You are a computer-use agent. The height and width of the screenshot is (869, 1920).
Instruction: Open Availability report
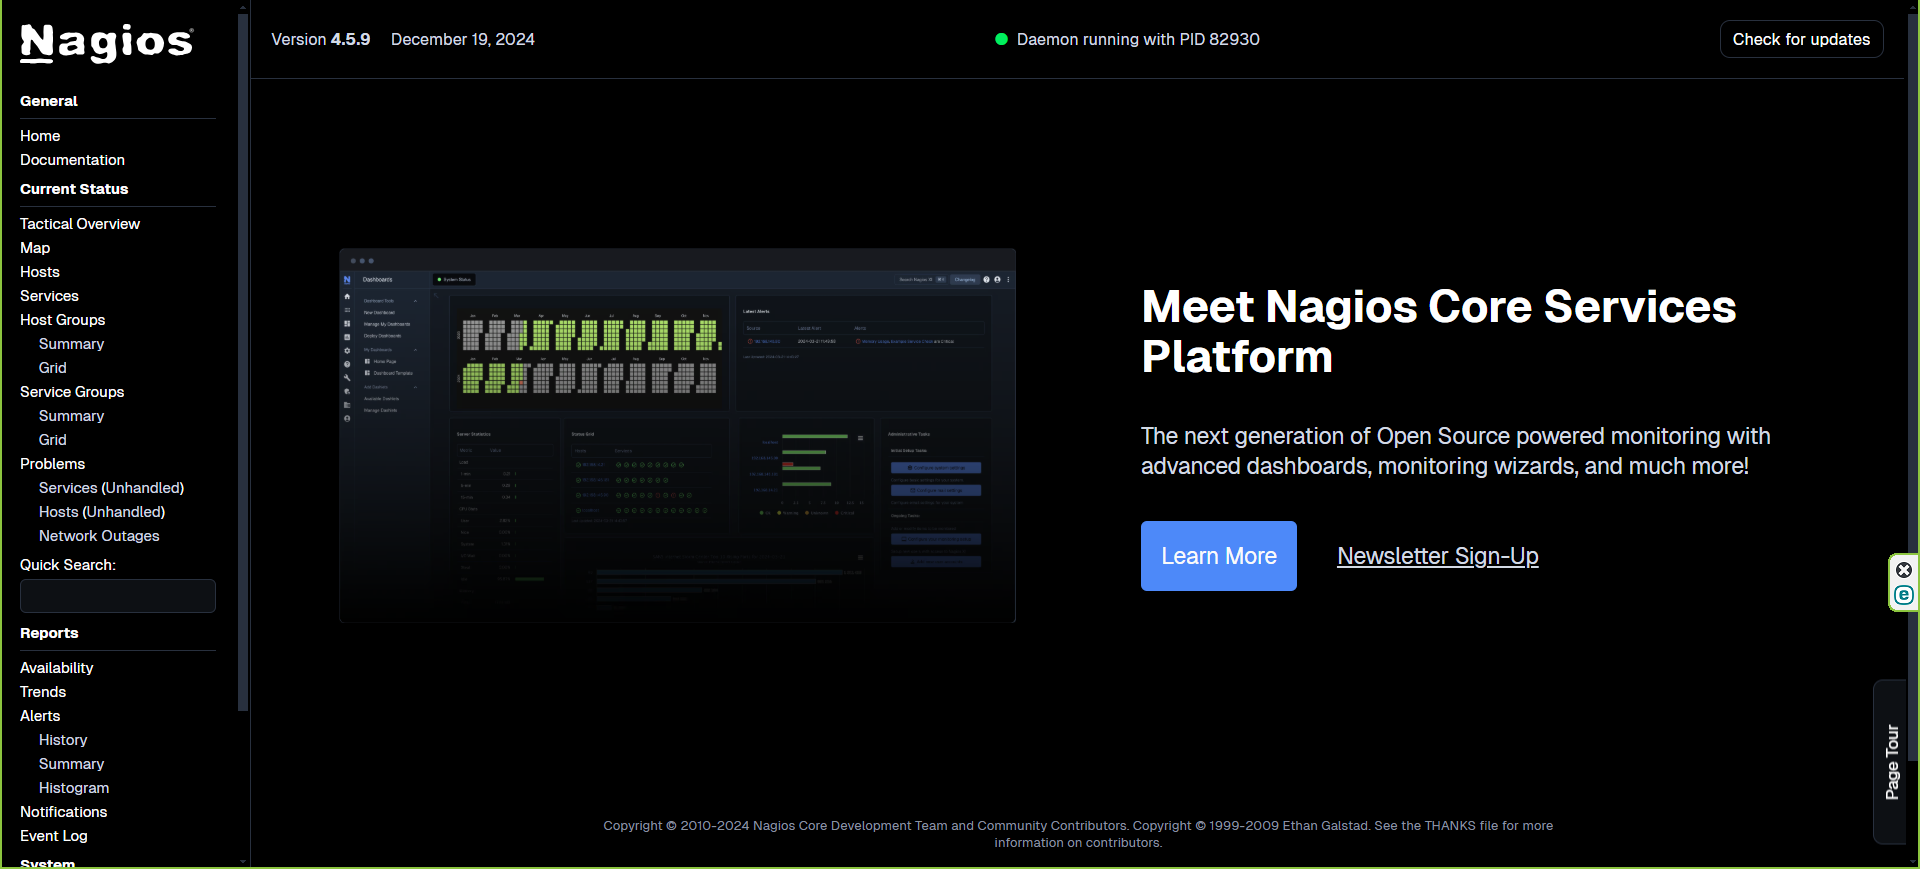pyautogui.click(x=56, y=668)
